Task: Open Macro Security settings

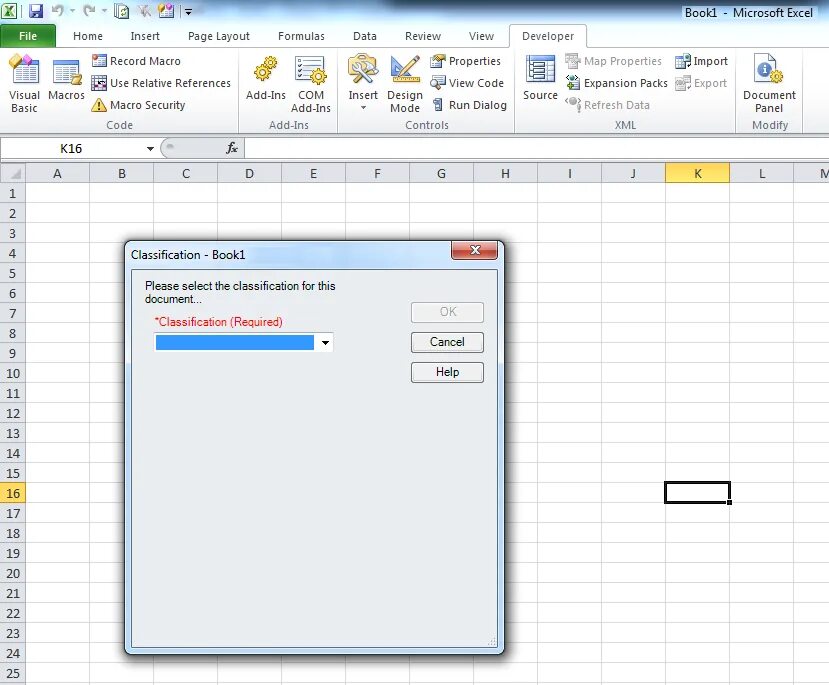Action: (x=139, y=105)
